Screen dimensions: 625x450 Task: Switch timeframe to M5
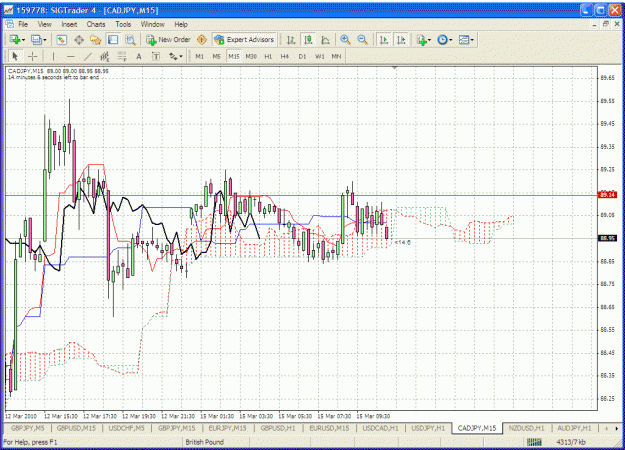click(216, 57)
